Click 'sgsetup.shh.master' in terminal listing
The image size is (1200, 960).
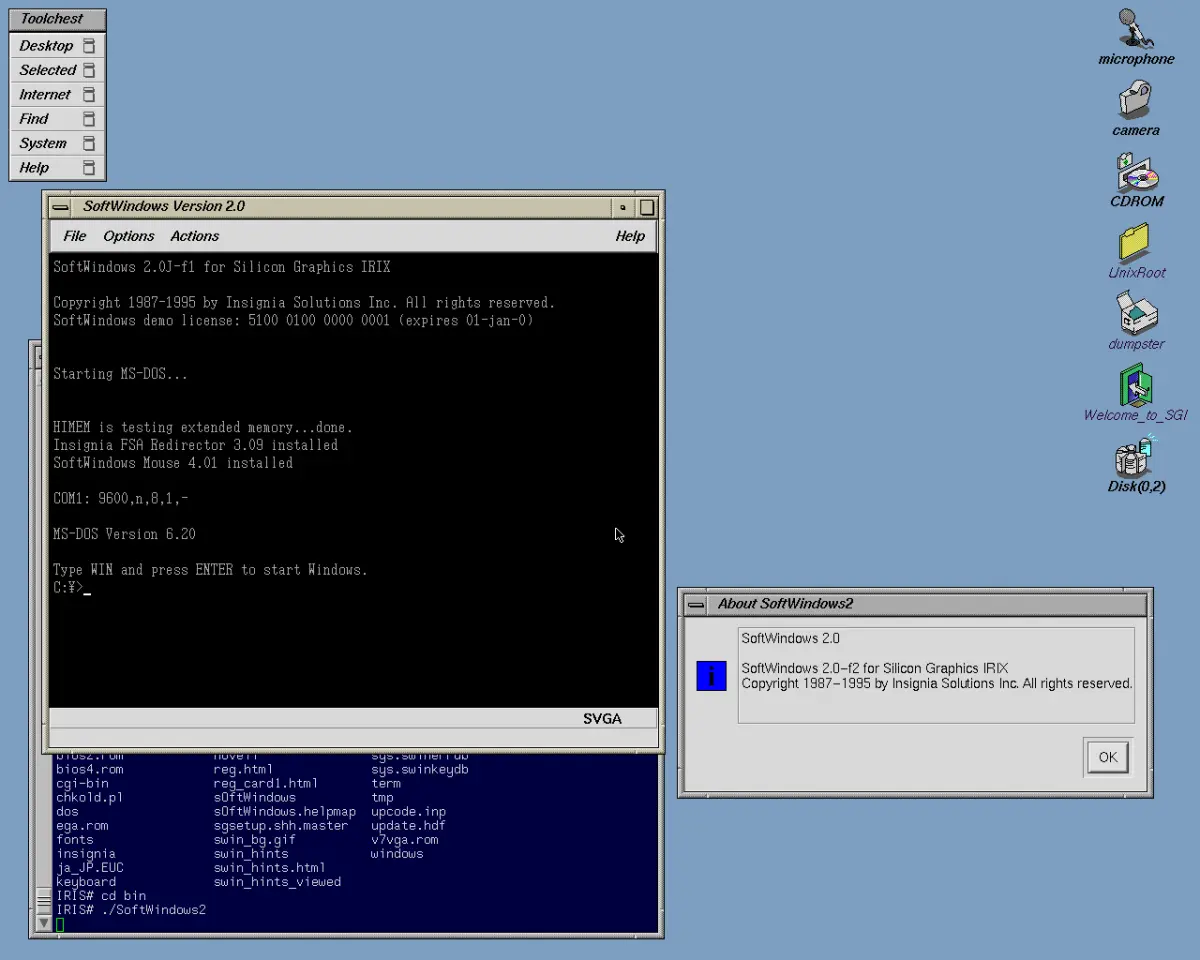[281, 826]
